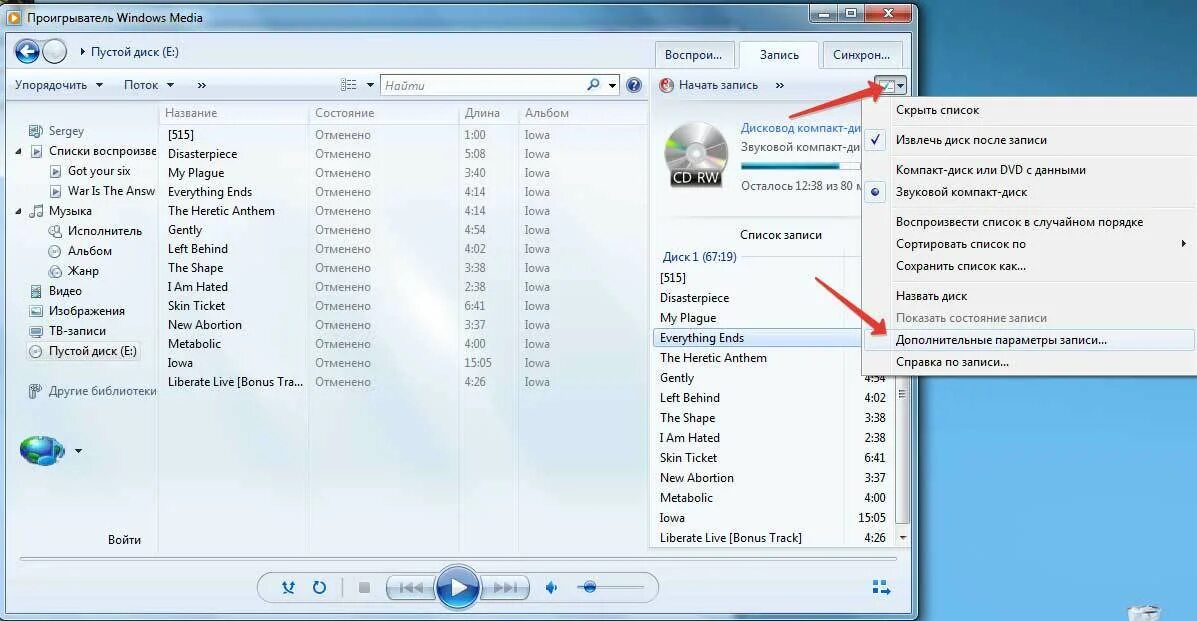Click the Stop playback button
This screenshot has height=621, width=1197.
364,587
